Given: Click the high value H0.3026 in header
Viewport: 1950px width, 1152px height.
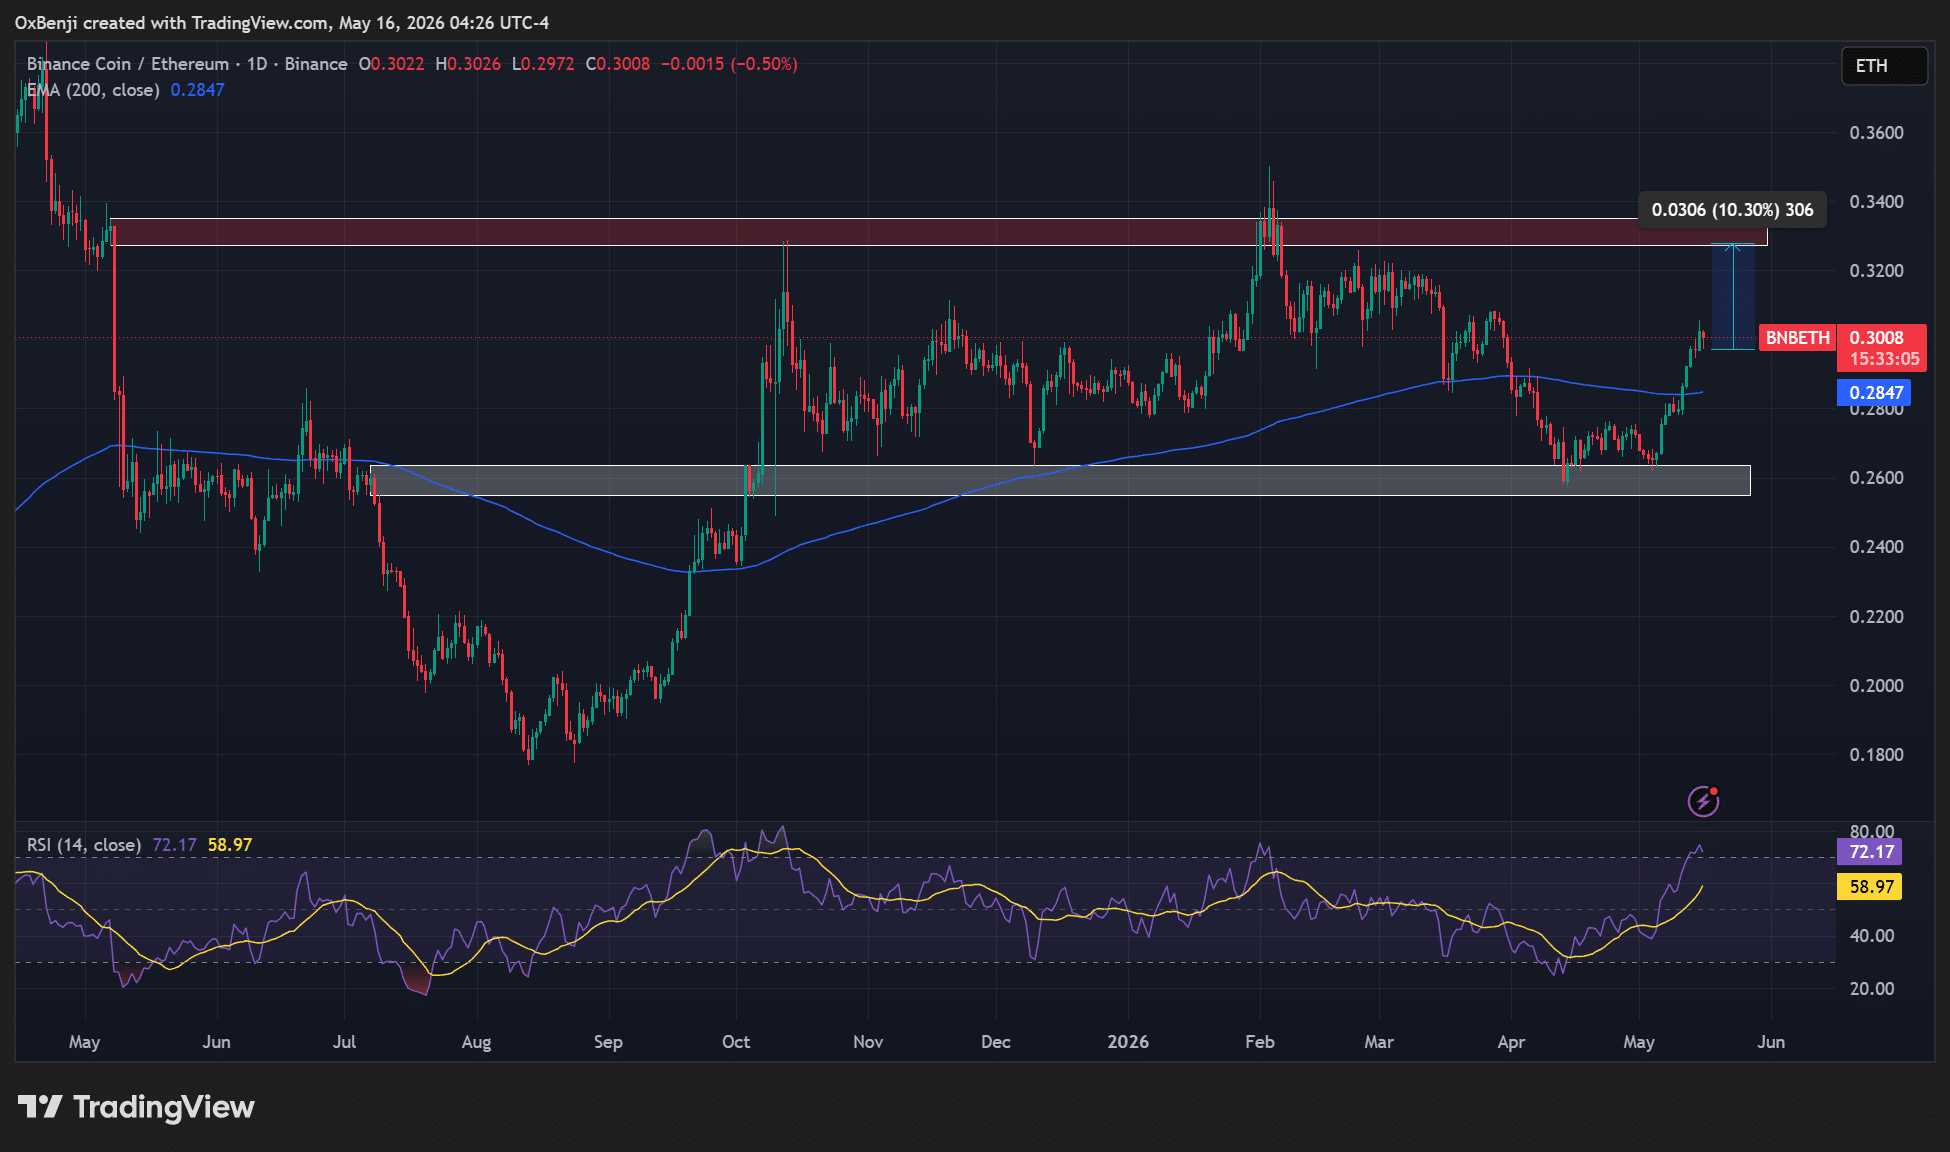Looking at the screenshot, I should coord(468,64).
